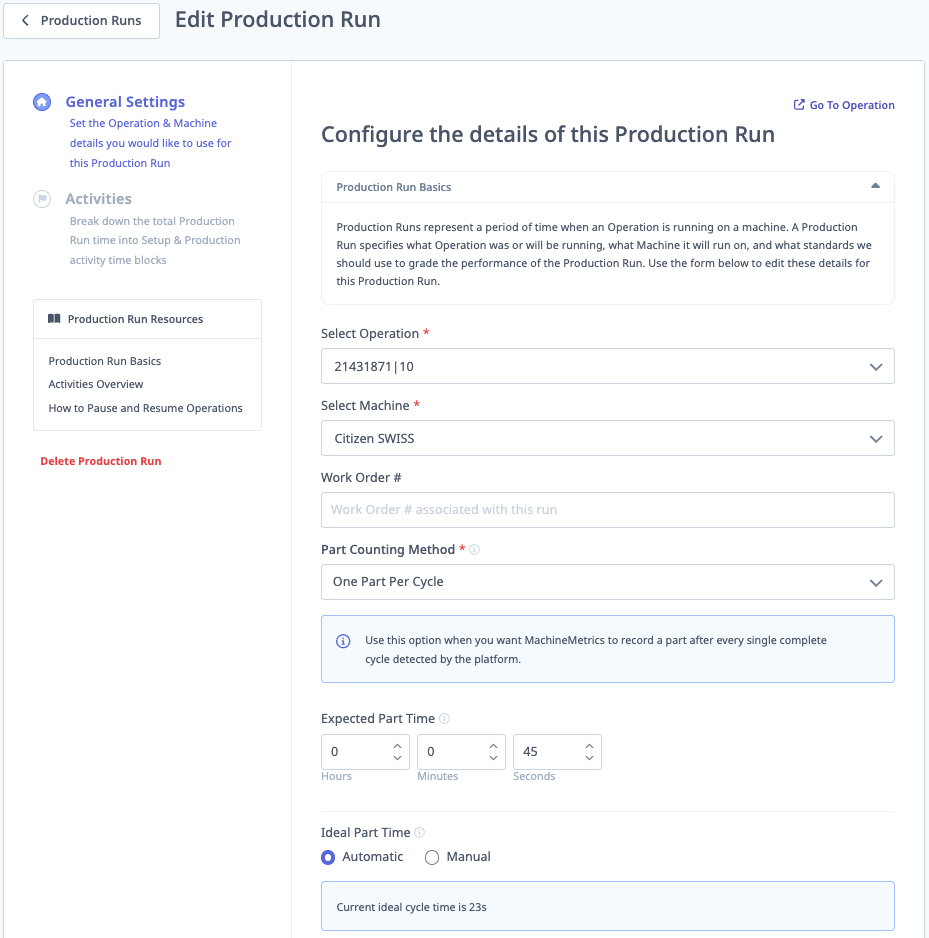Select the Automatic ideal part time option
Screen dimensions: 929x938
point(328,857)
